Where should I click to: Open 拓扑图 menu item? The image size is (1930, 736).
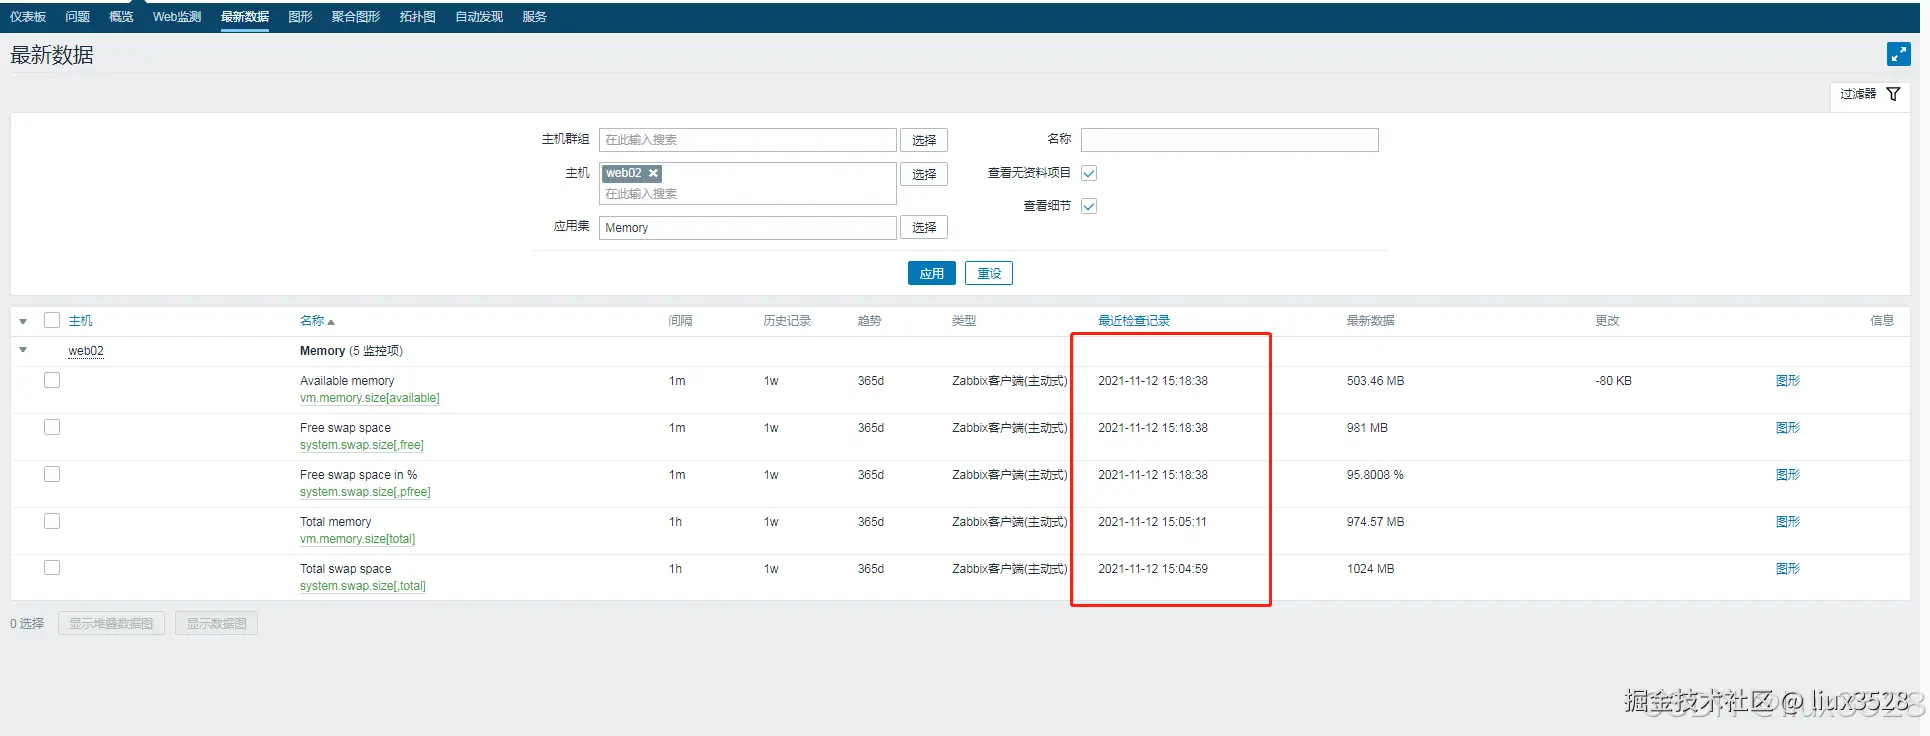(417, 17)
